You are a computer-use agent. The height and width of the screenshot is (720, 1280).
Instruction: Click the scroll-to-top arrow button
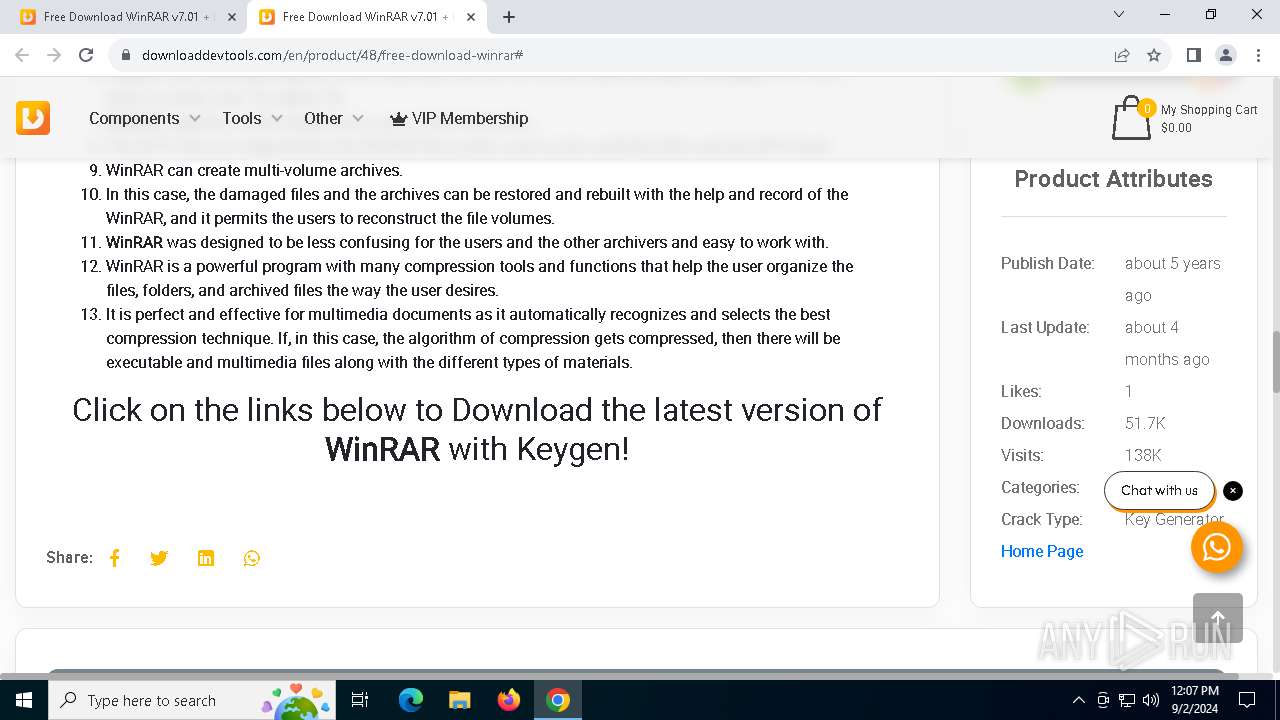pos(1218,618)
